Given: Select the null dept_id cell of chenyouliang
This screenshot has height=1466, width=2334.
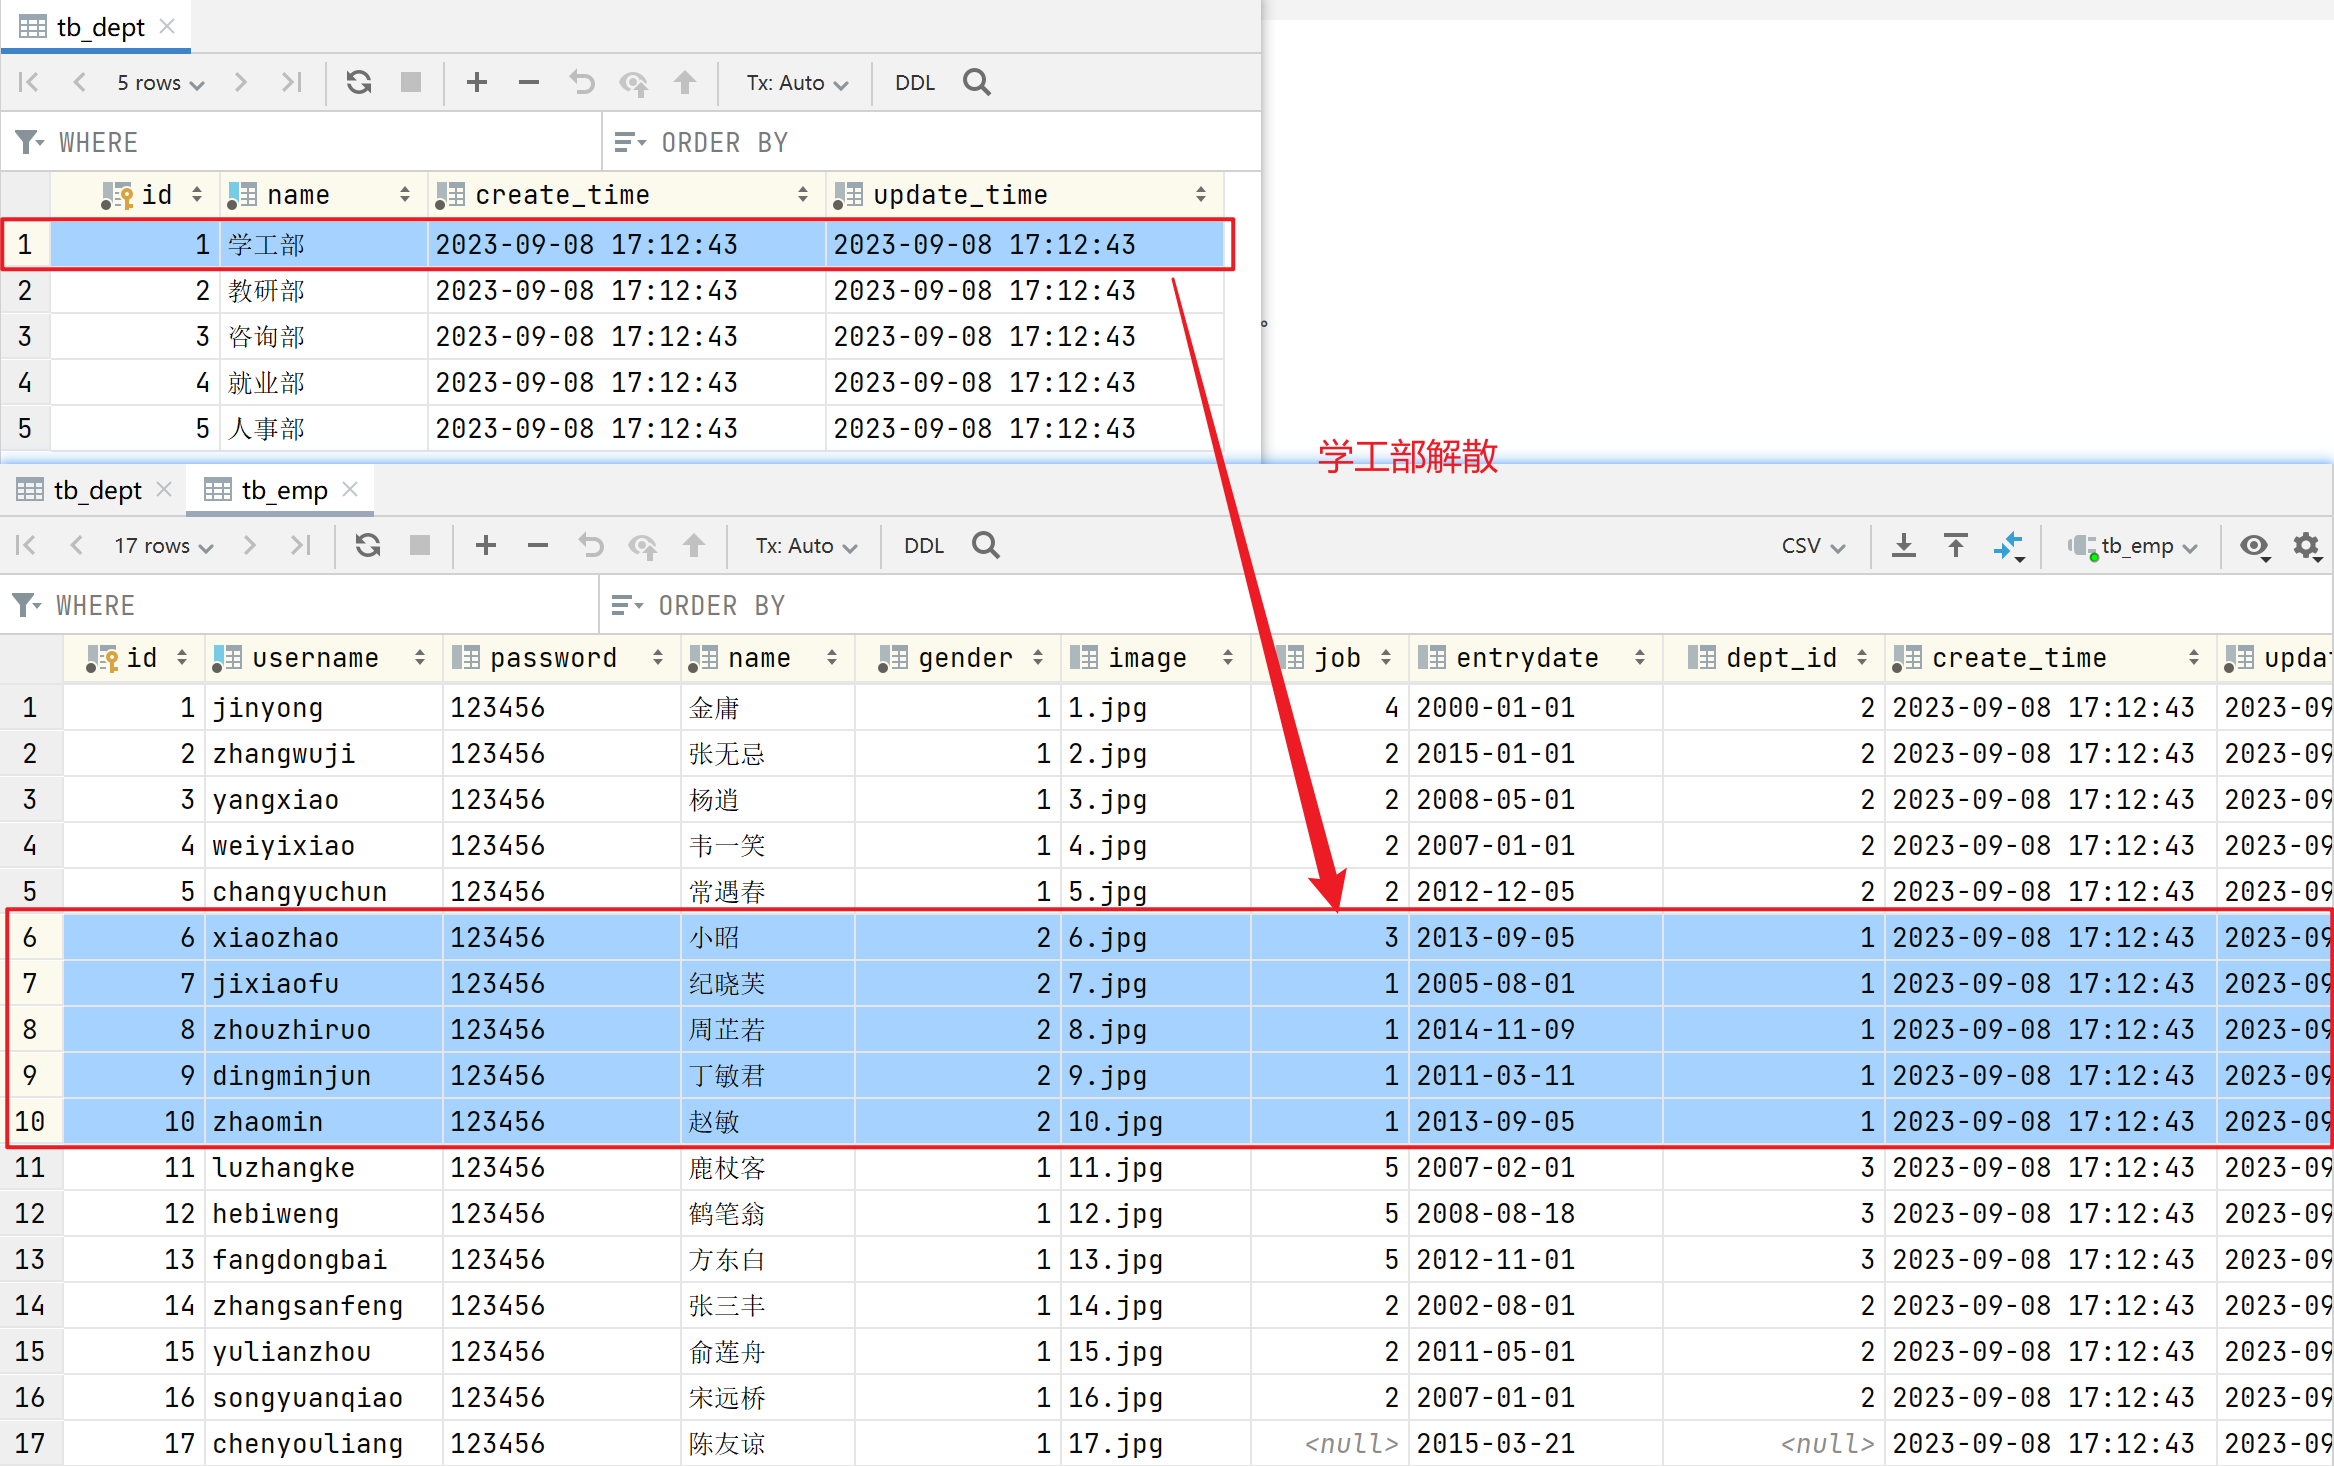Looking at the screenshot, I should point(1773,1444).
